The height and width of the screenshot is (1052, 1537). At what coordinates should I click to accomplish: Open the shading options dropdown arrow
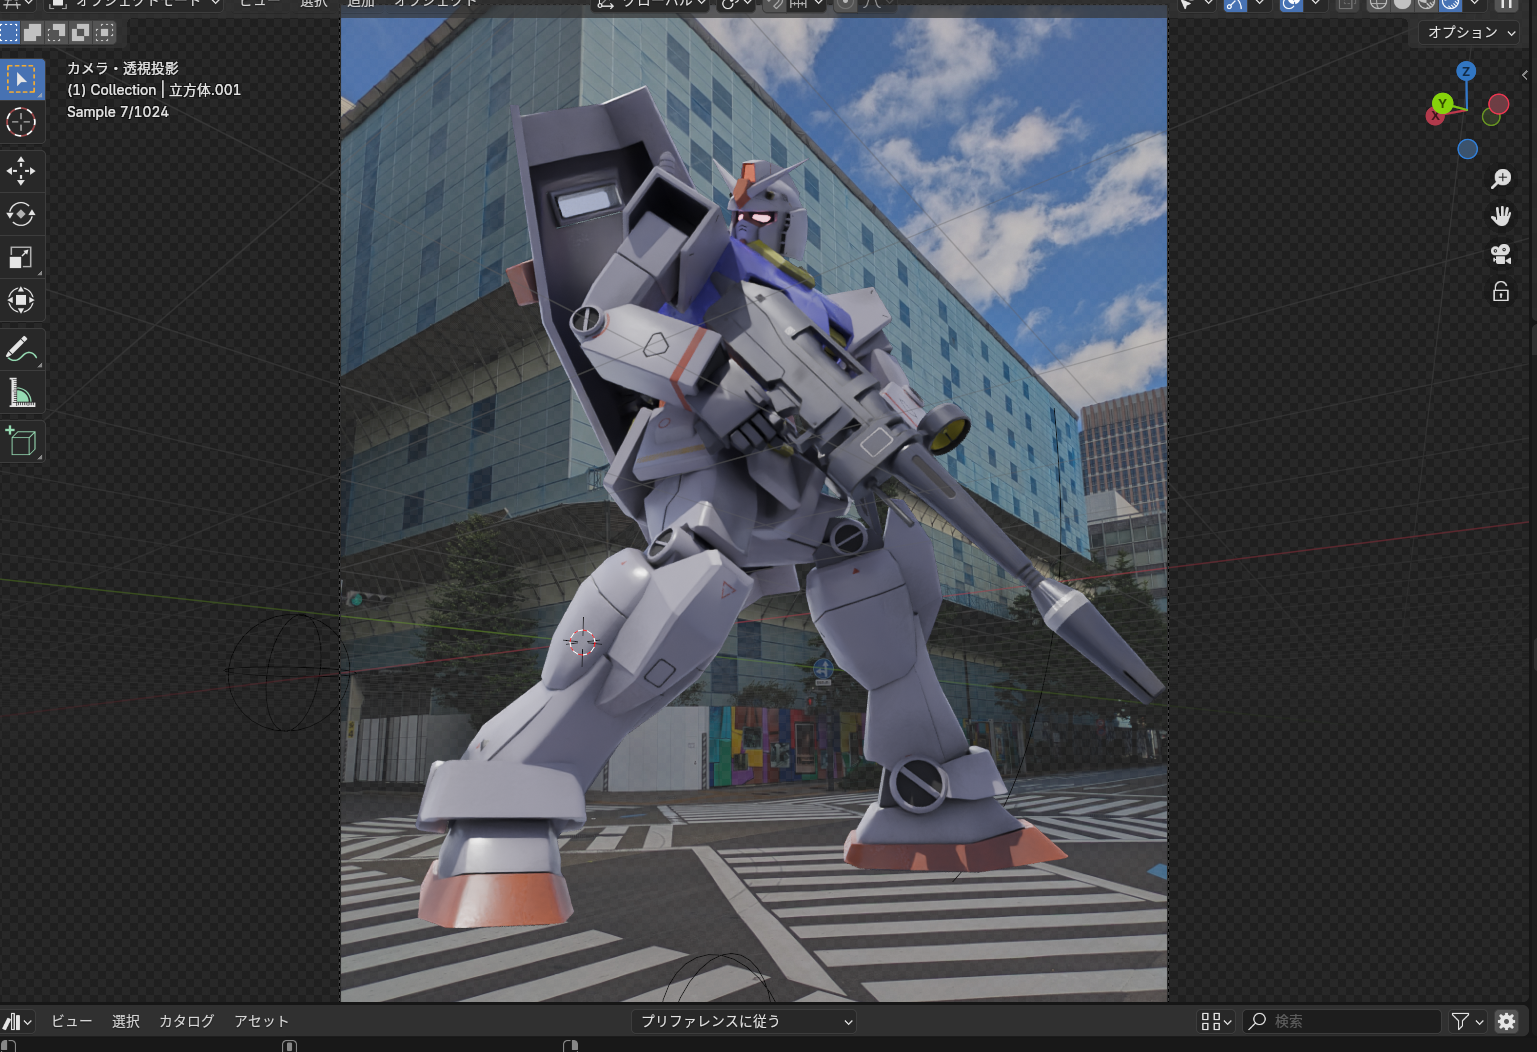click(1474, 4)
